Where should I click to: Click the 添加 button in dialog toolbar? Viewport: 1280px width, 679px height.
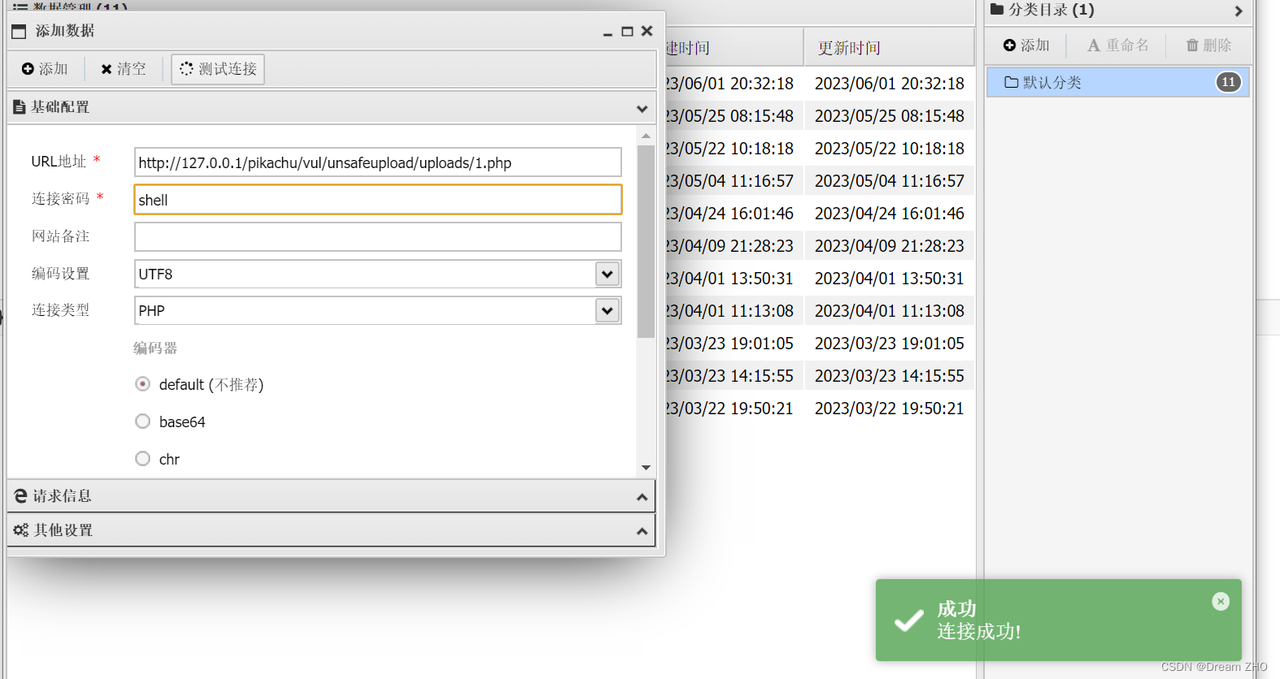[45, 69]
